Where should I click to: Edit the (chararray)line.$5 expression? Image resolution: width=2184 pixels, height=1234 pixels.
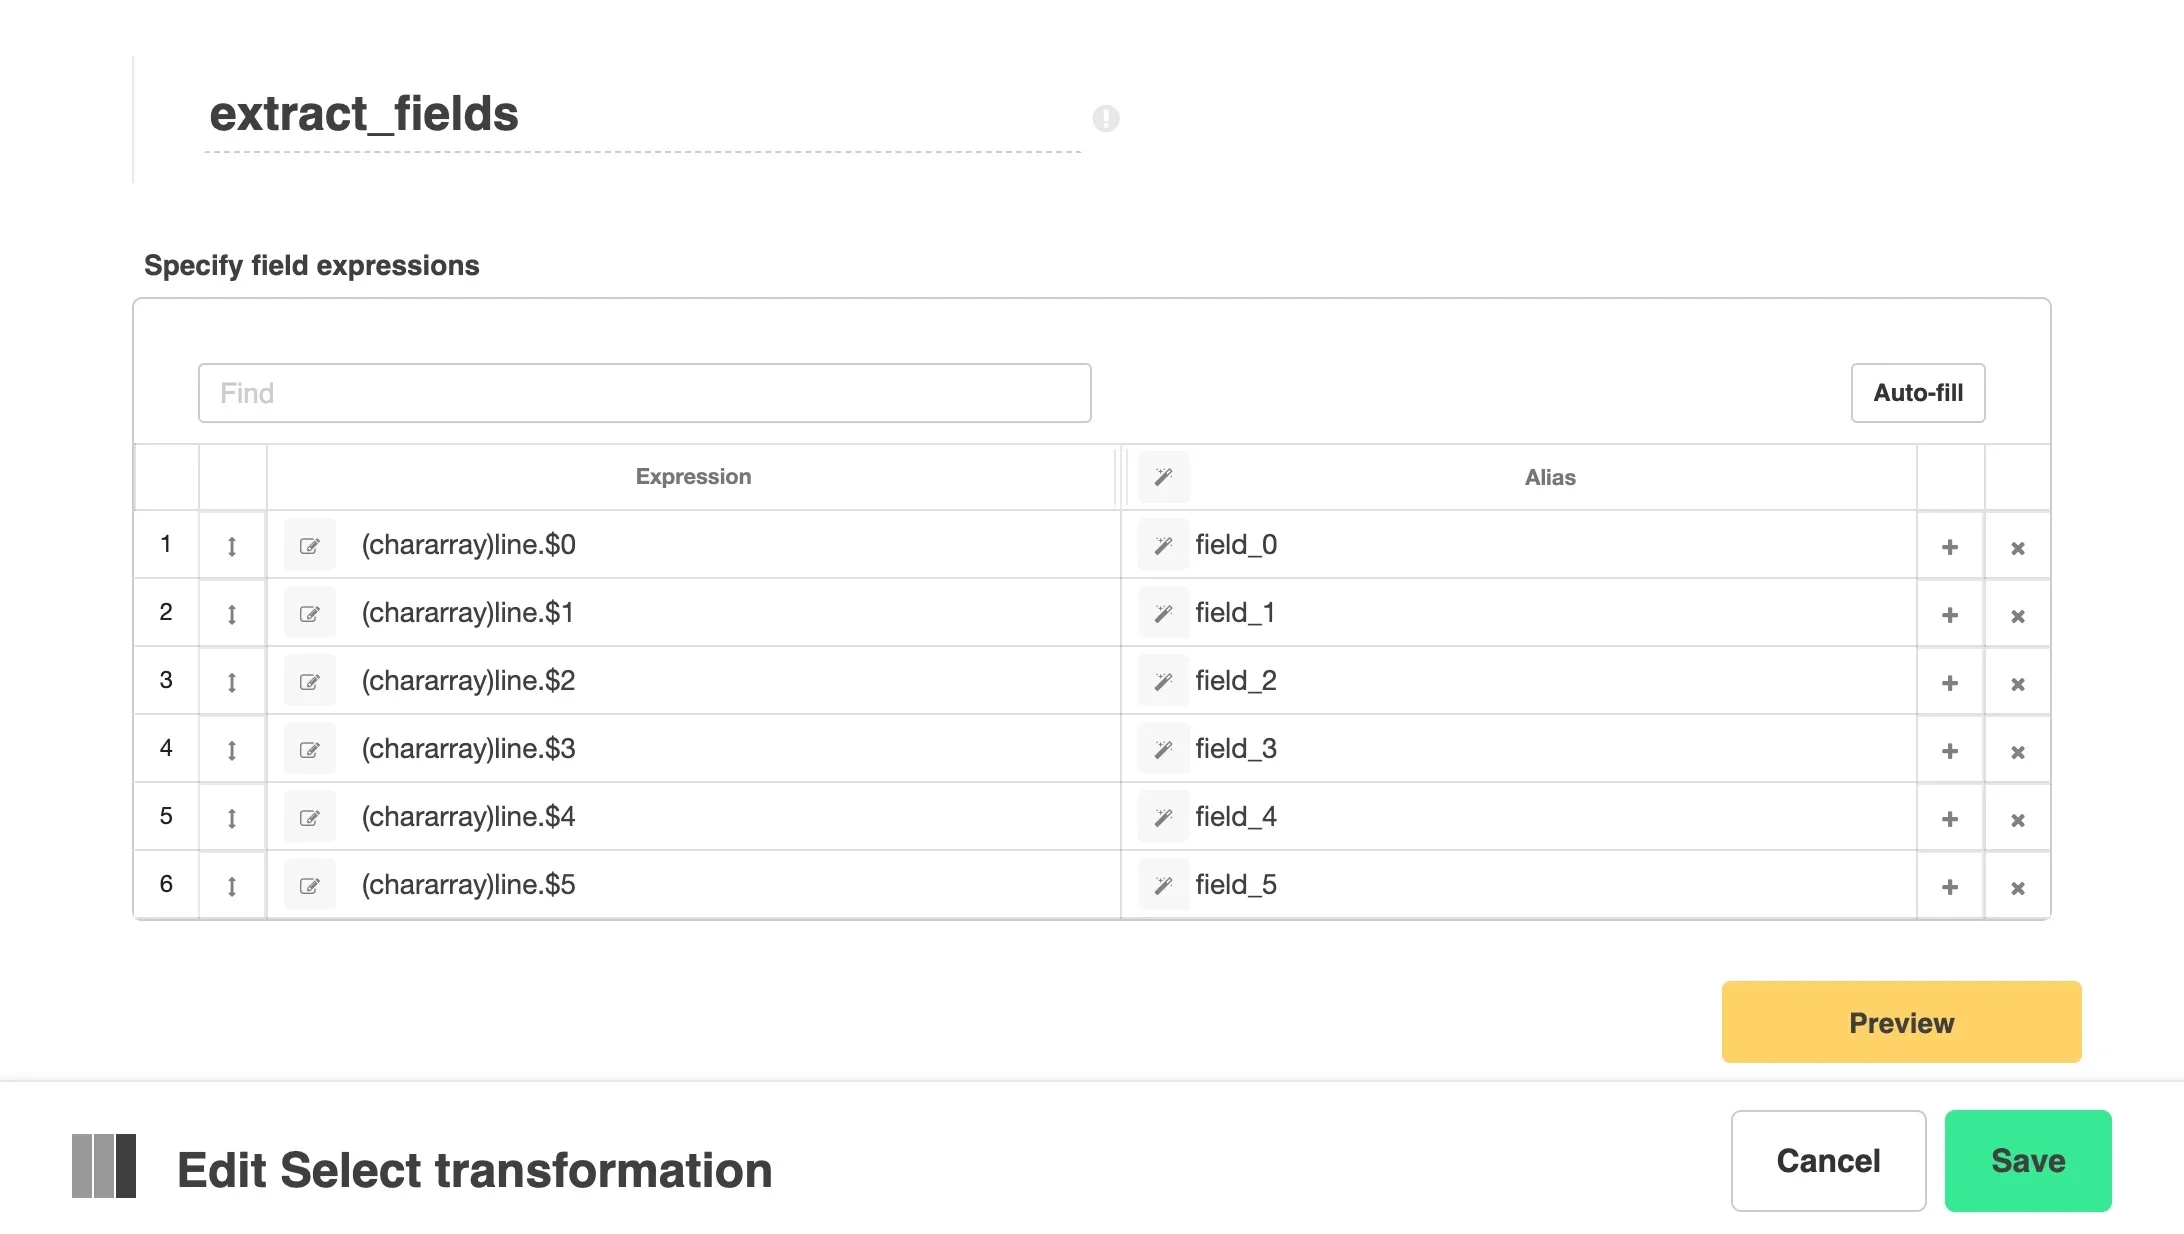tap(310, 884)
